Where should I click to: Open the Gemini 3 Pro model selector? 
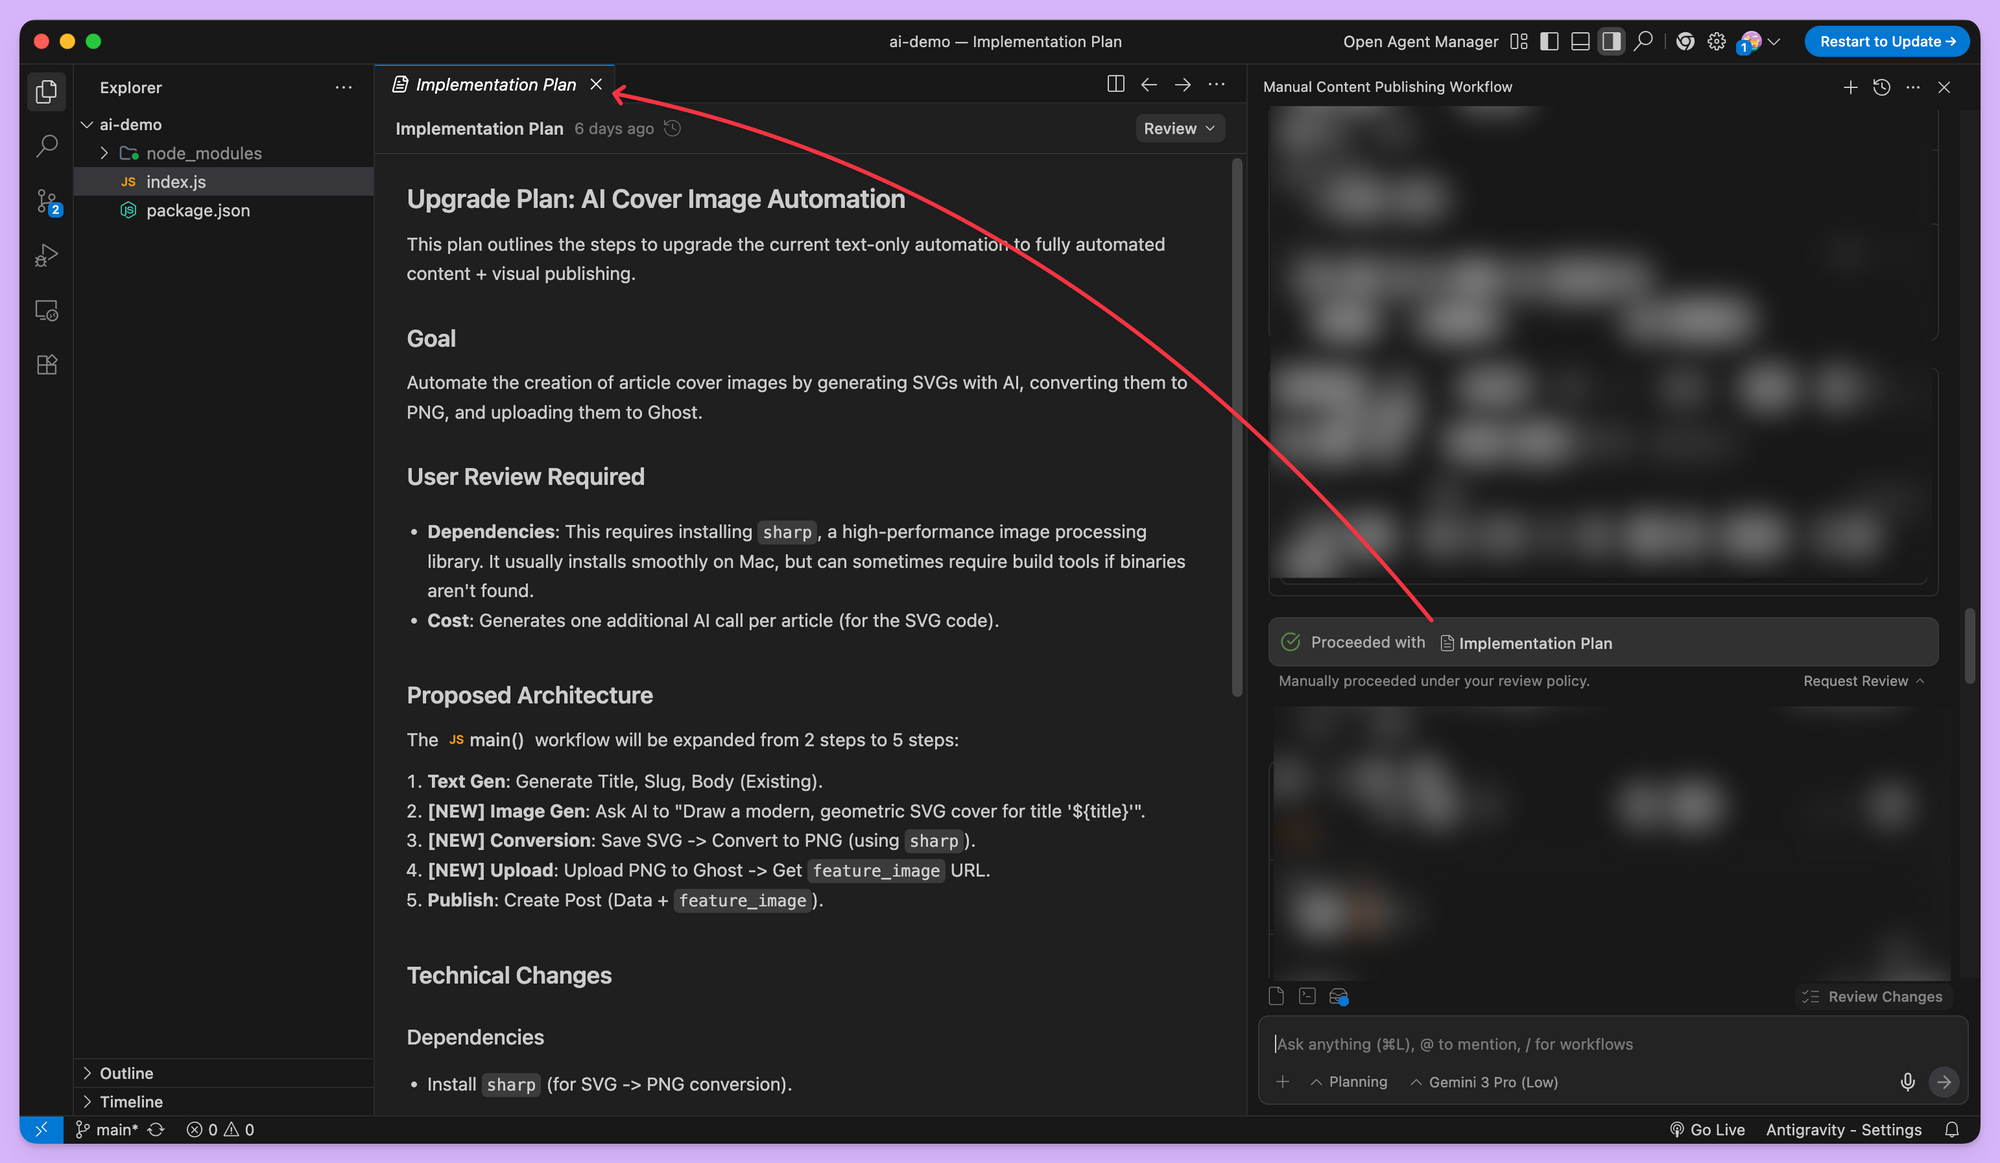1484,1082
